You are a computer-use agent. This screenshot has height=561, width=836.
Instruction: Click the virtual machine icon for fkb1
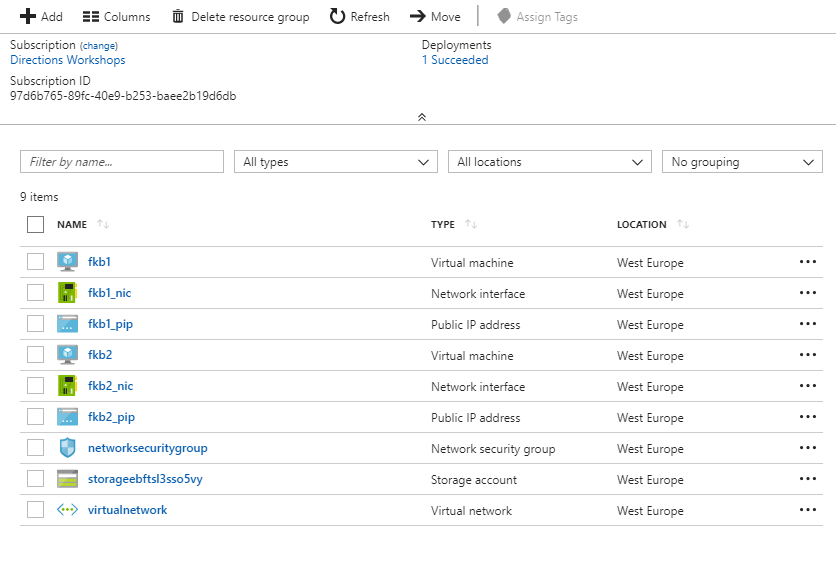pos(67,262)
